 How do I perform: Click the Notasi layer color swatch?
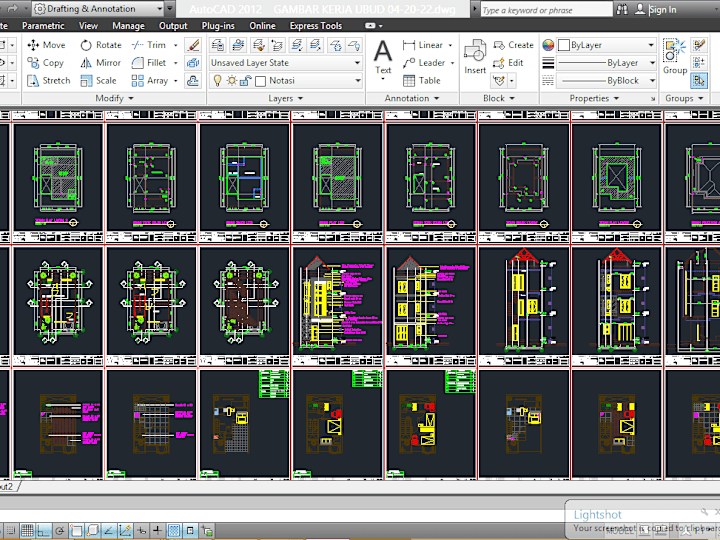260,81
